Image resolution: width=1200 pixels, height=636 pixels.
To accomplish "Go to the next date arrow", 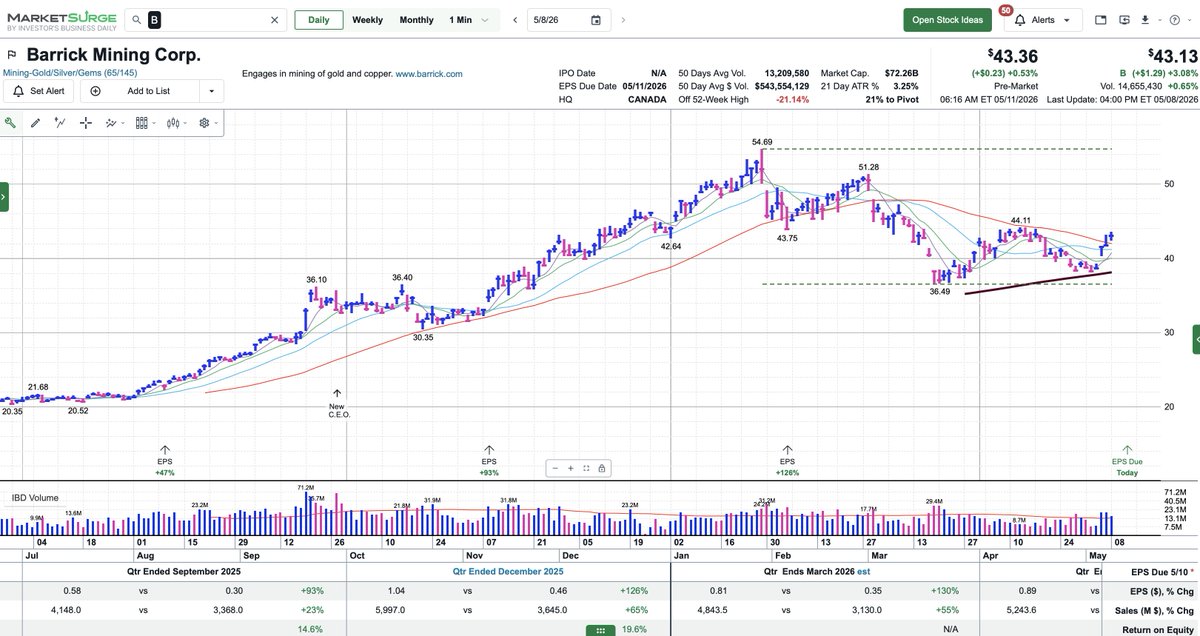I will [624, 20].
